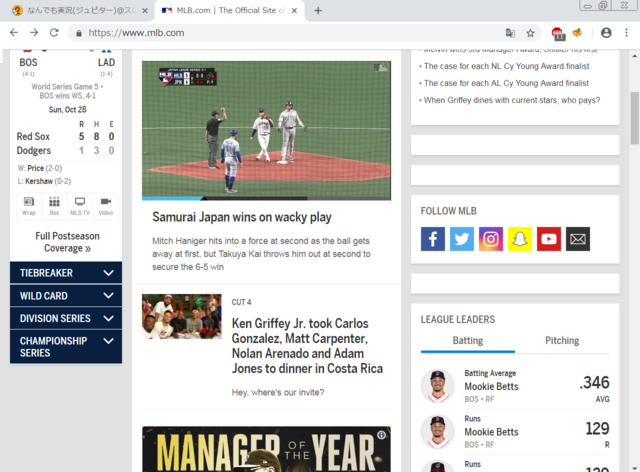
Task: Bookmark this page with the star icon
Action: (x=530, y=33)
